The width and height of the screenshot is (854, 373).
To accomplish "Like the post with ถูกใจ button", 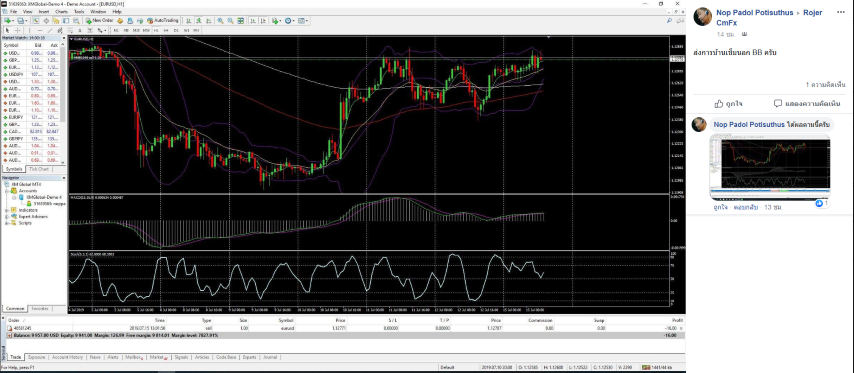I will pos(728,103).
